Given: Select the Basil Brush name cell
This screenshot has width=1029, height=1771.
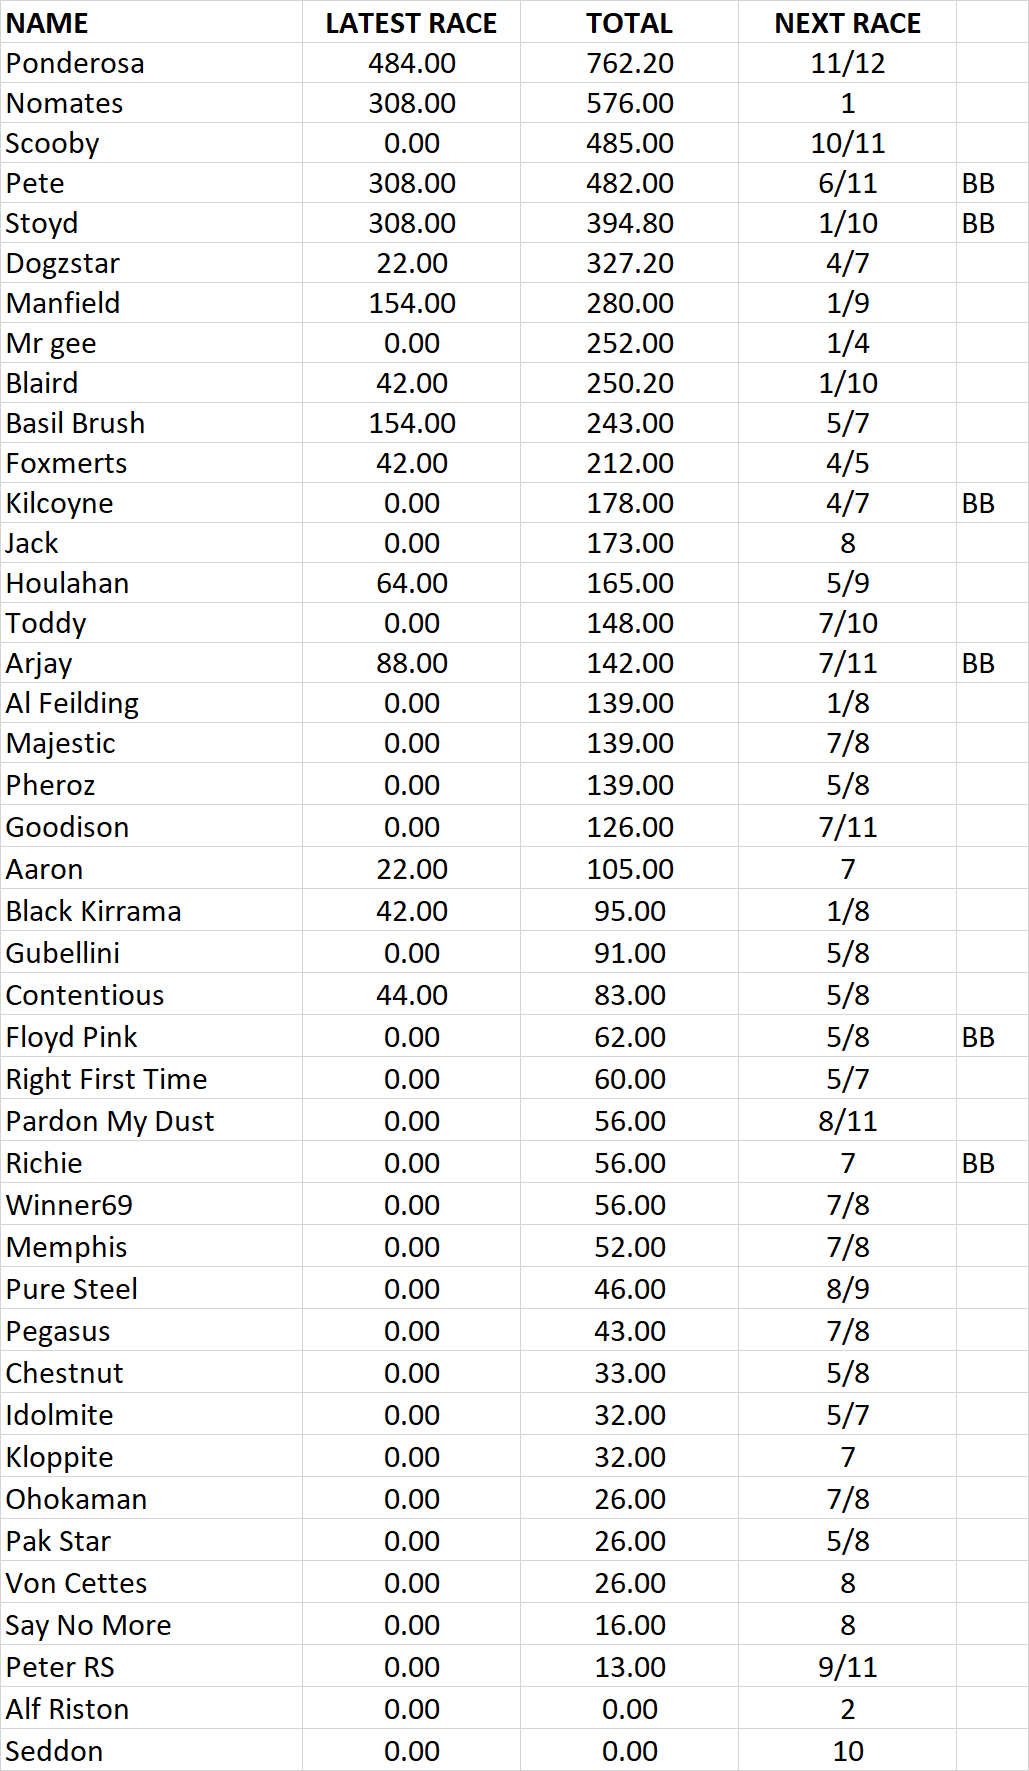Looking at the screenshot, I should pyautogui.click(x=75, y=423).
